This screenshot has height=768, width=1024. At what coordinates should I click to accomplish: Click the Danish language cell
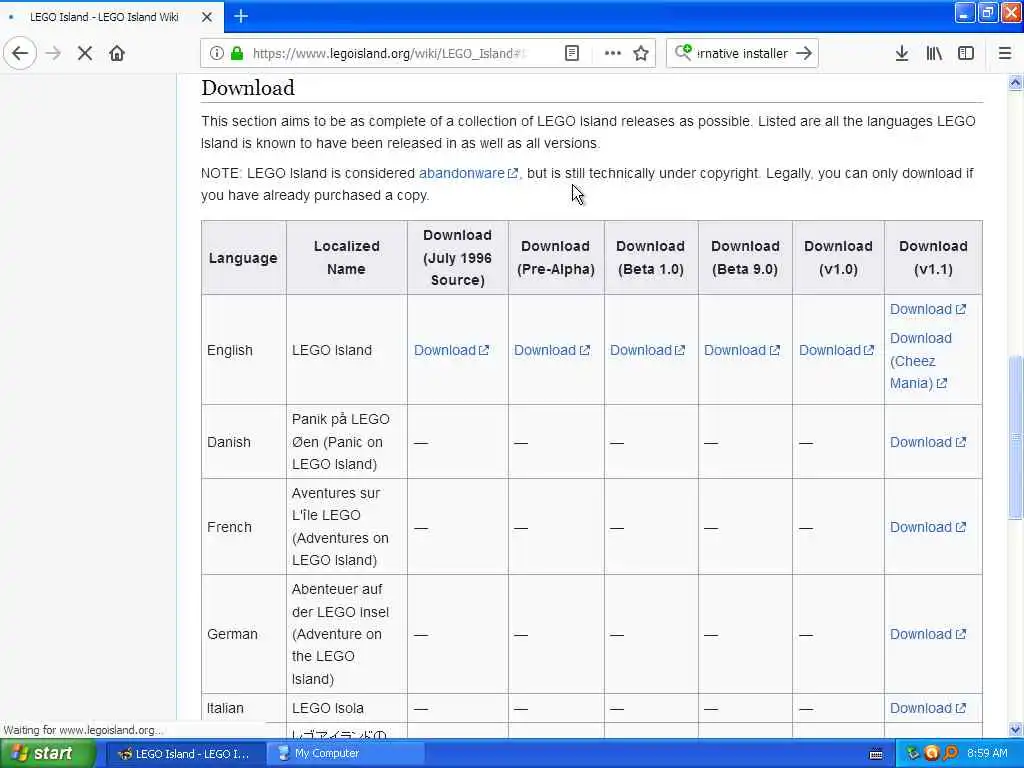[244, 442]
